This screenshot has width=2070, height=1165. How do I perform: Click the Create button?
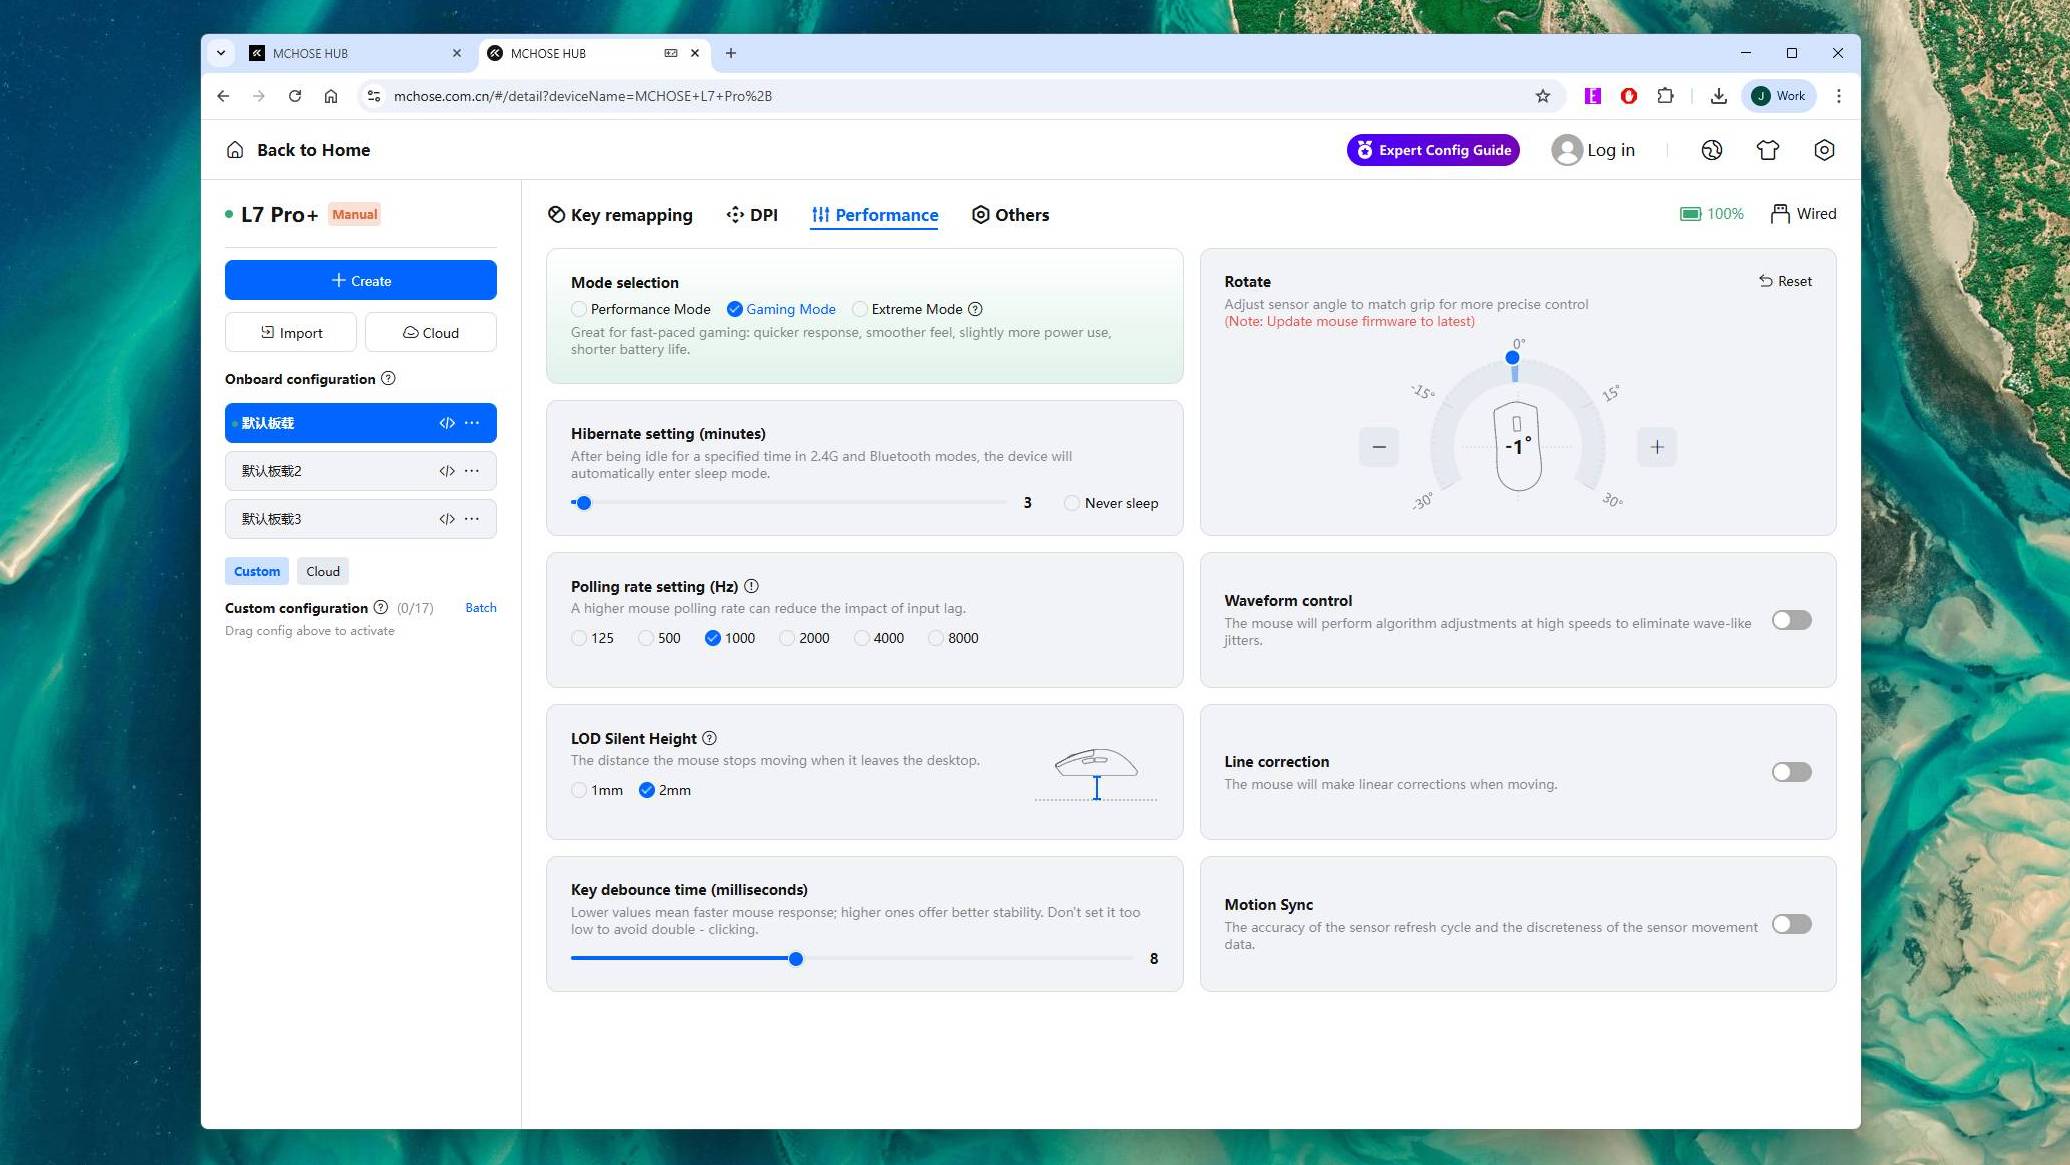click(361, 280)
